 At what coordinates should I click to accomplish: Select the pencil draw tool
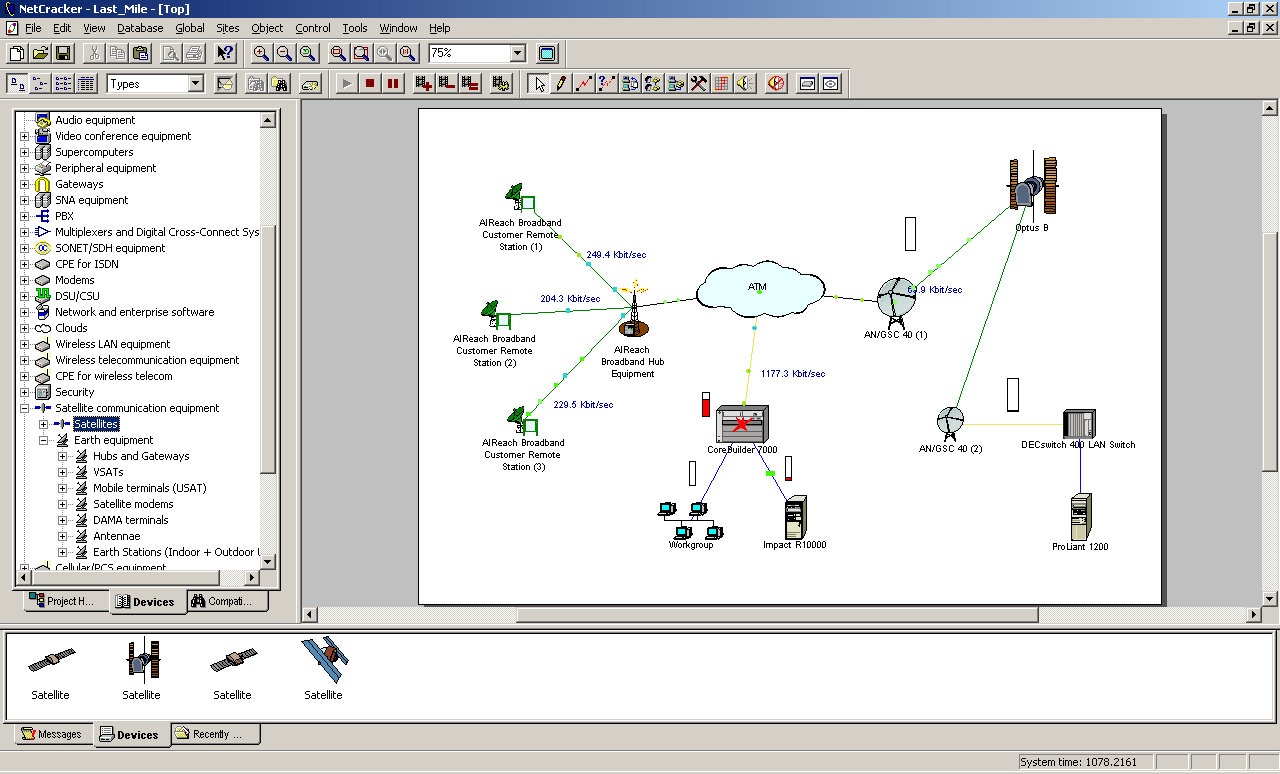[562, 84]
